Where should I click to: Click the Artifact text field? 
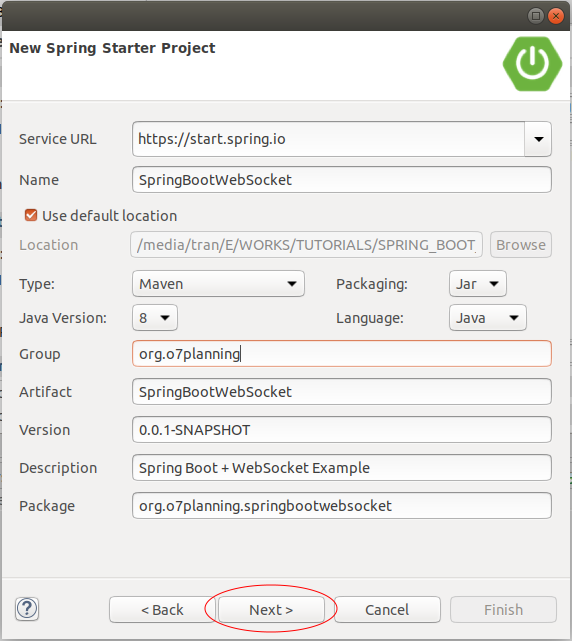(342, 392)
